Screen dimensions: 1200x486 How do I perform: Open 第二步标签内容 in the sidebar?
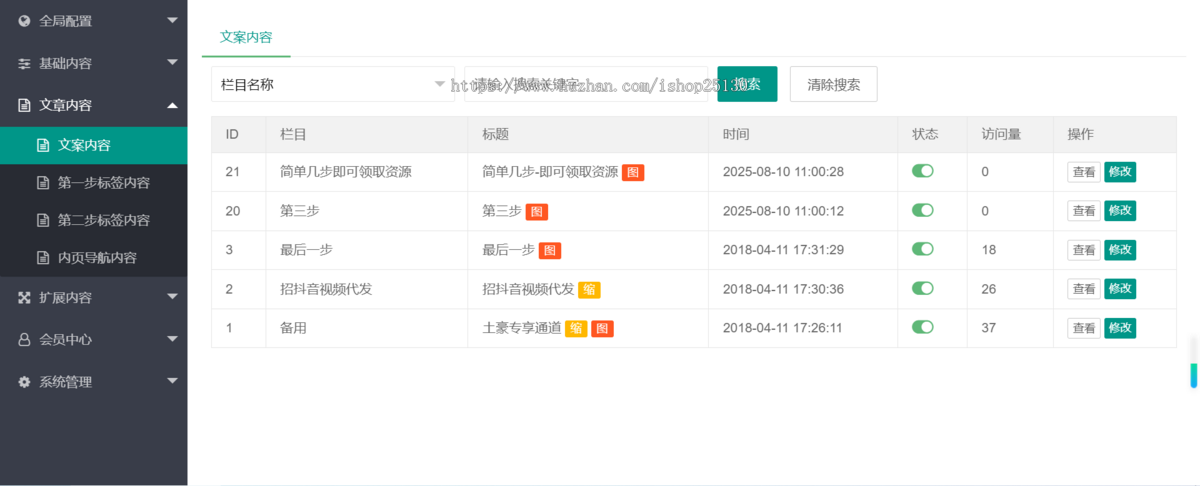coord(93,220)
